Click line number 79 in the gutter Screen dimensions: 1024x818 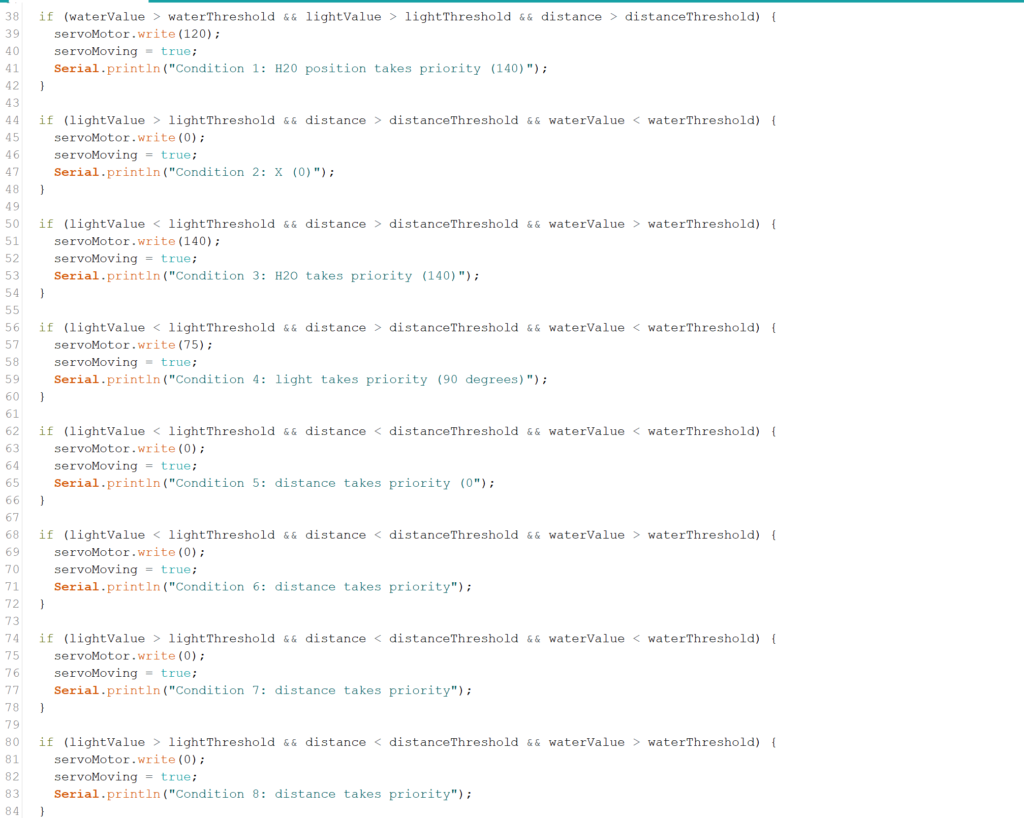click(12, 725)
